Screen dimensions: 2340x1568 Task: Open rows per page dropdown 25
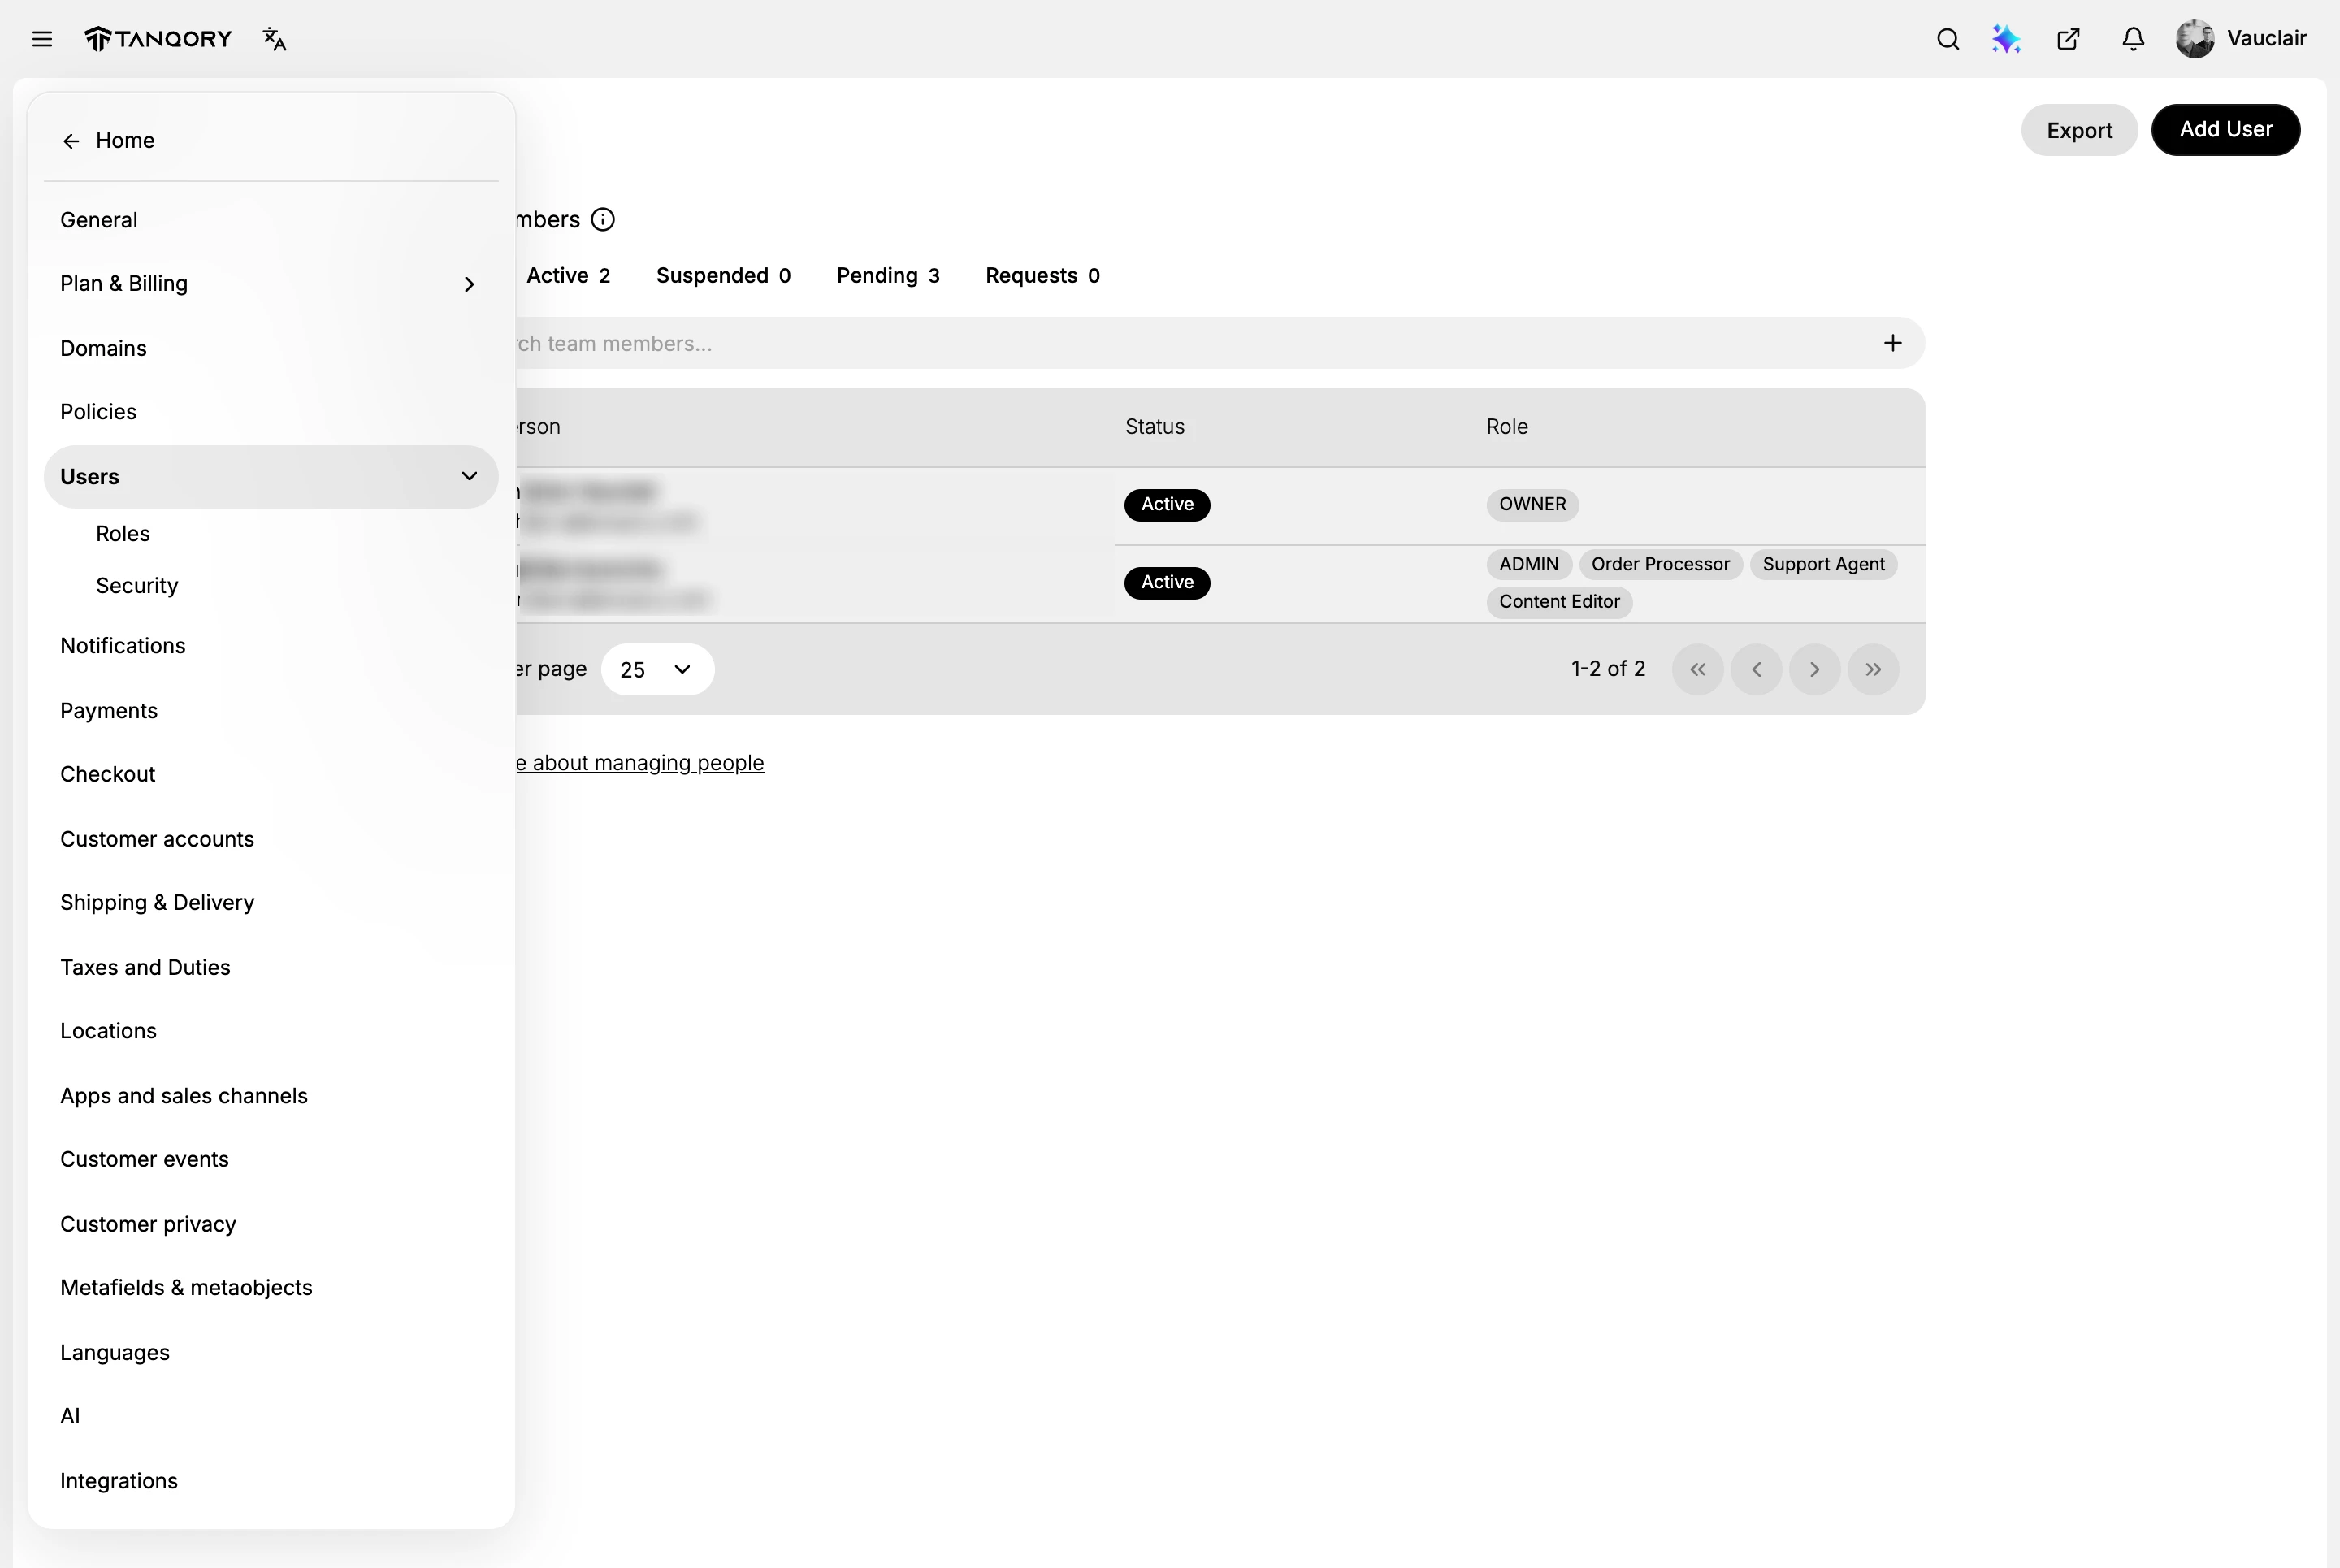coord(657,669)
